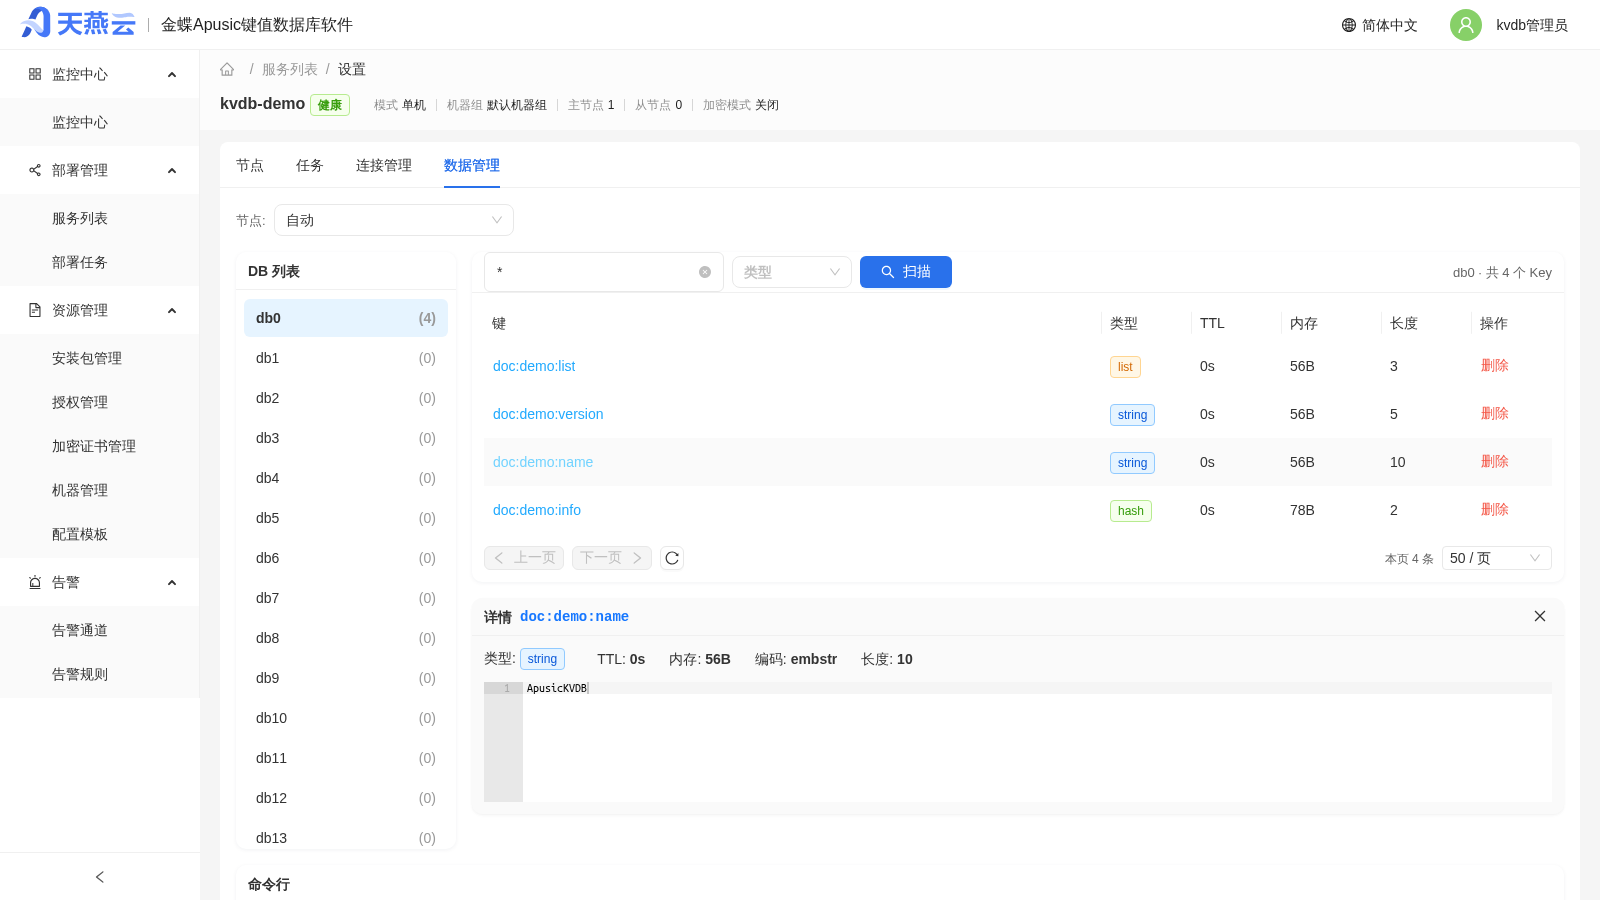
Task: Open key doc:demo:info
Action: (x=537, y=510)
